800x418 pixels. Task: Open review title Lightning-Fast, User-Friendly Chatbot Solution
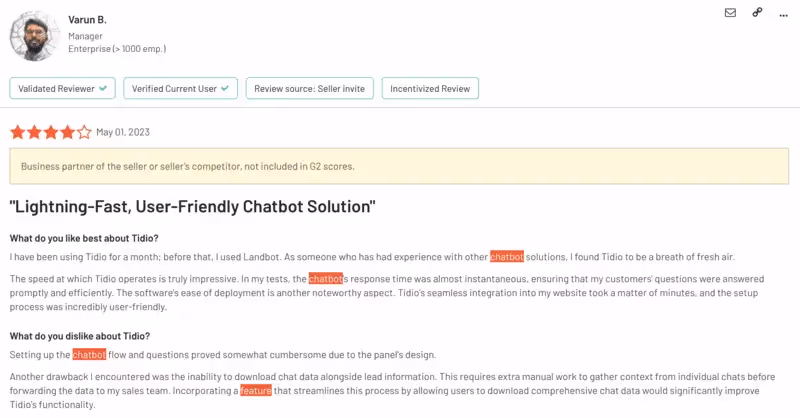[192, 207]
